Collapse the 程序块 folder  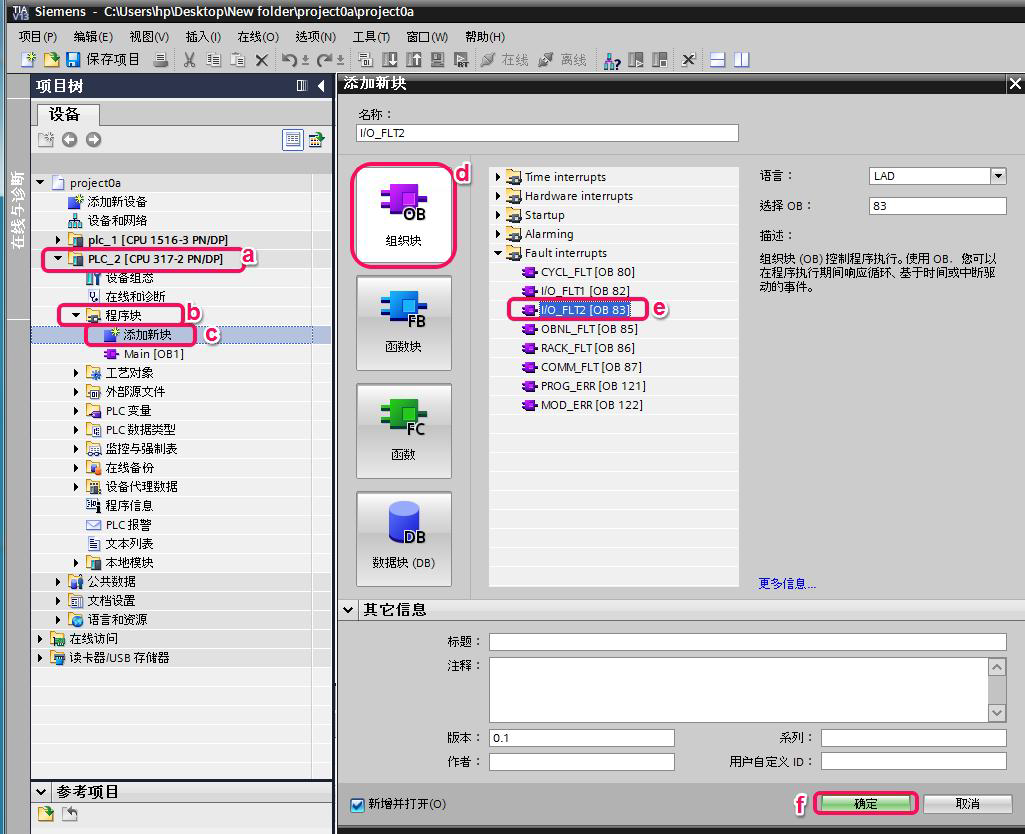[76, 315]
